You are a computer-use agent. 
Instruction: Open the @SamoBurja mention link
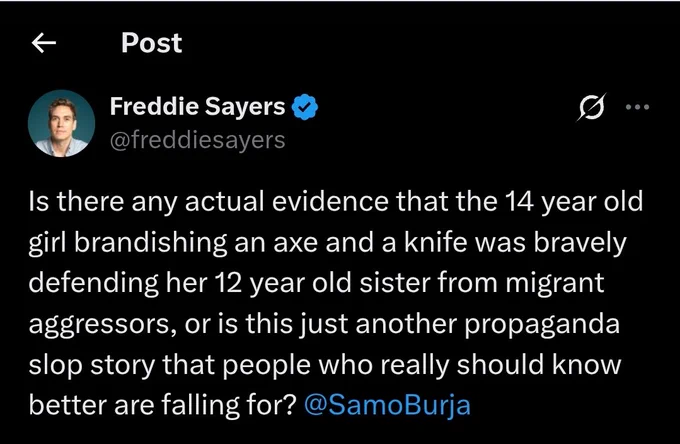pos(387,405)
